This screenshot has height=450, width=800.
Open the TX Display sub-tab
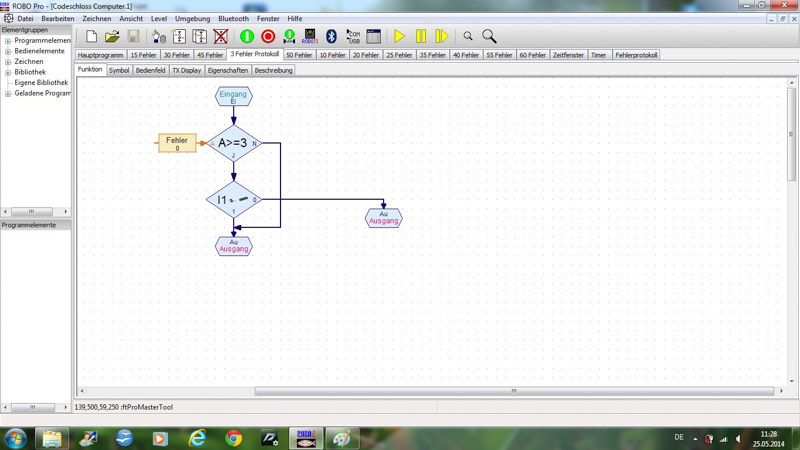[187, 70]
